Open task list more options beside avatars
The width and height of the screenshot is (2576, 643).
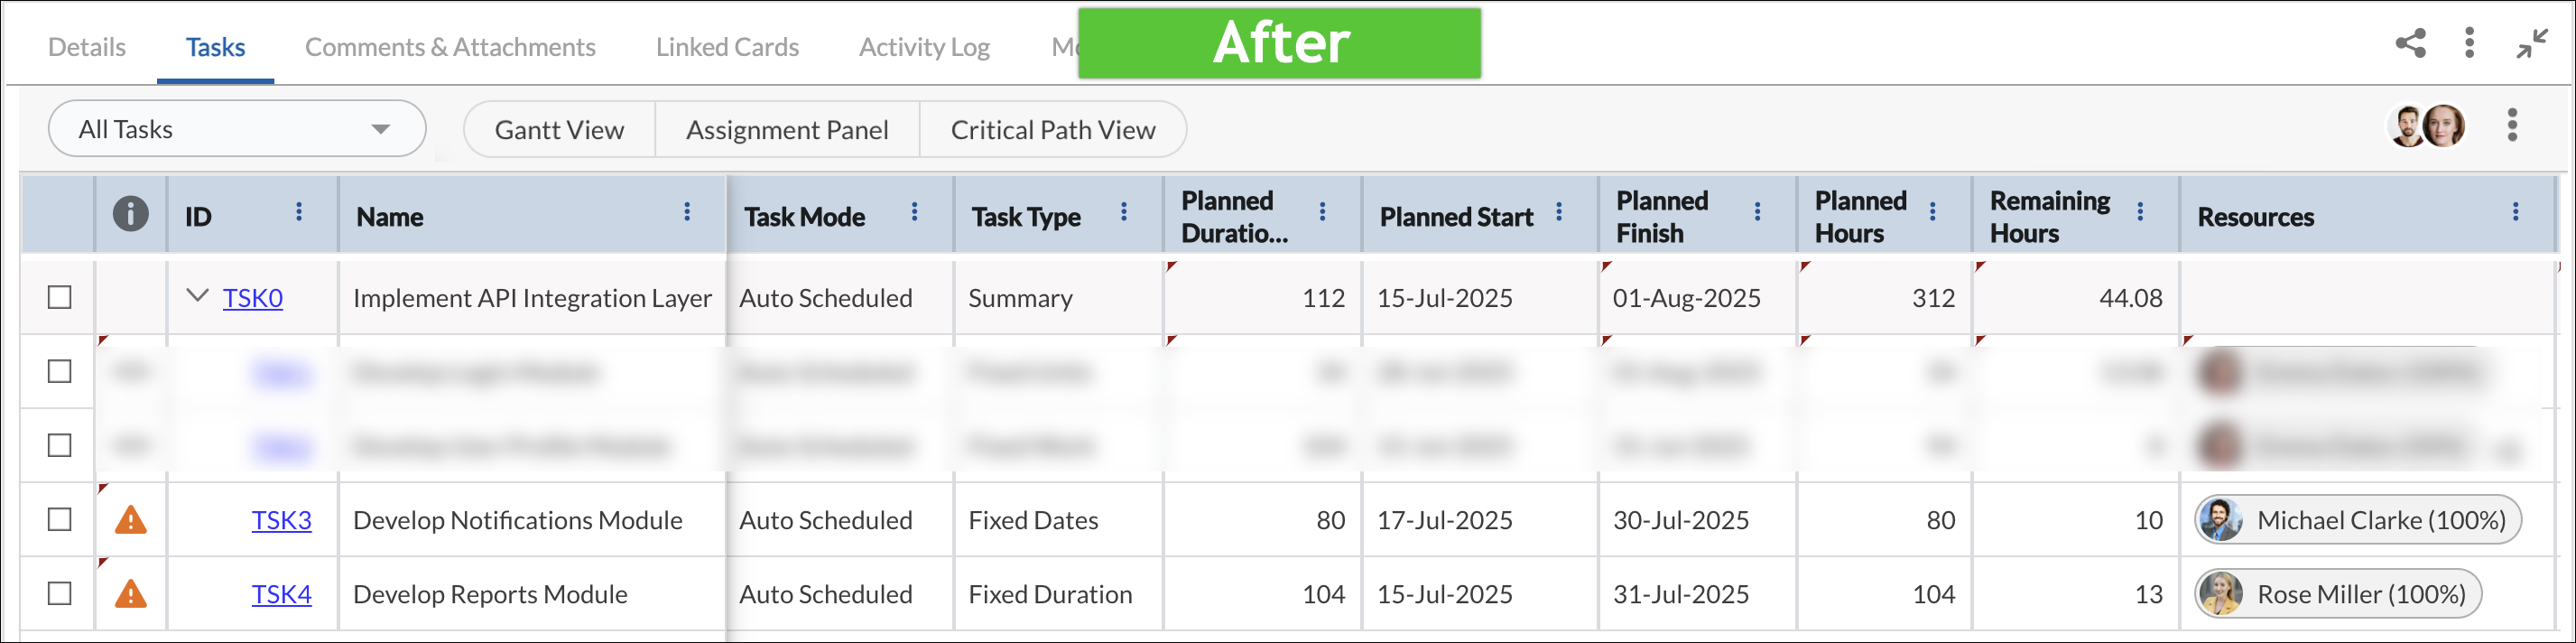(x=2512, y=126)
